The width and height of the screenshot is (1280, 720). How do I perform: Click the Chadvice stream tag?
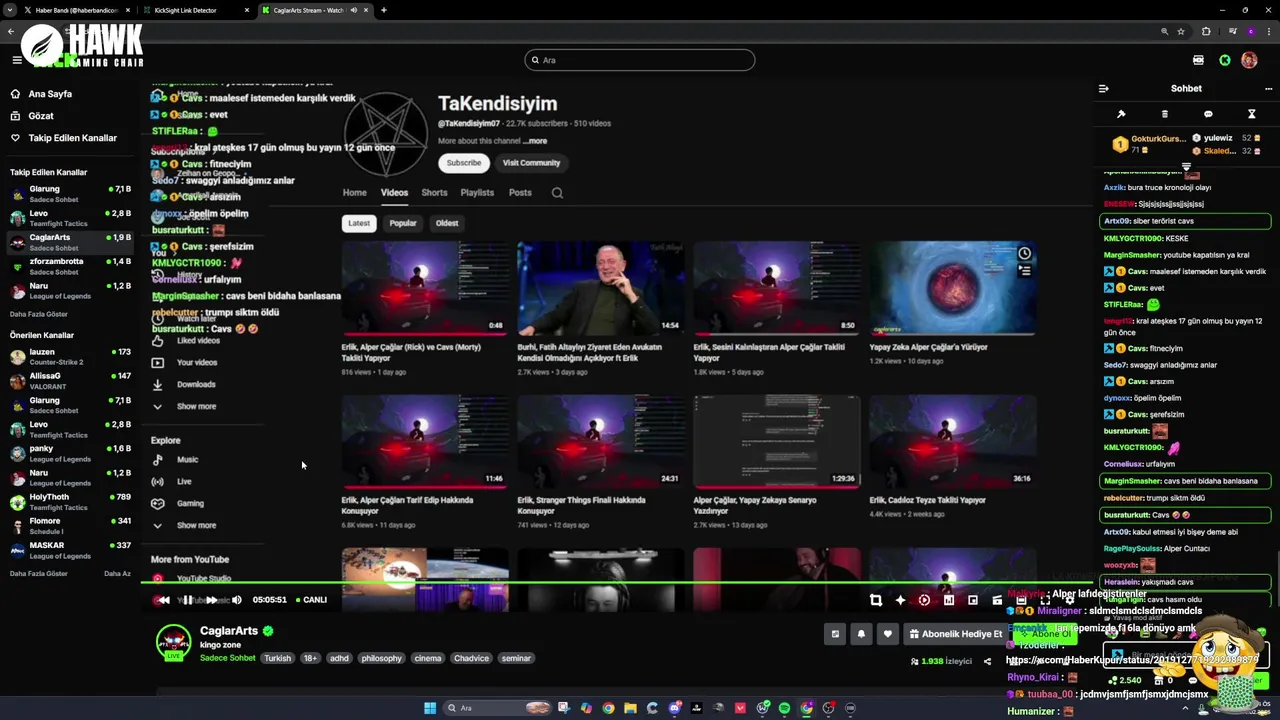point(471,658)
